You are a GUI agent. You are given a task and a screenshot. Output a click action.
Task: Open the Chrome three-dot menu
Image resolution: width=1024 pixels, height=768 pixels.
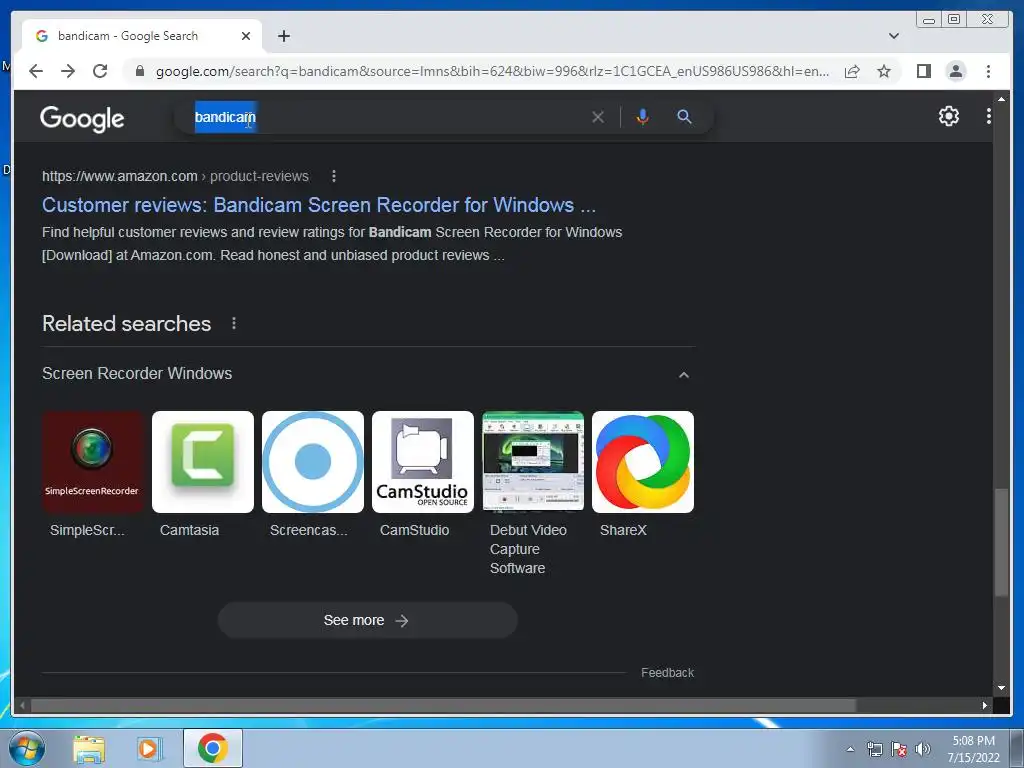pyautogui.click(x=988, y=71)
